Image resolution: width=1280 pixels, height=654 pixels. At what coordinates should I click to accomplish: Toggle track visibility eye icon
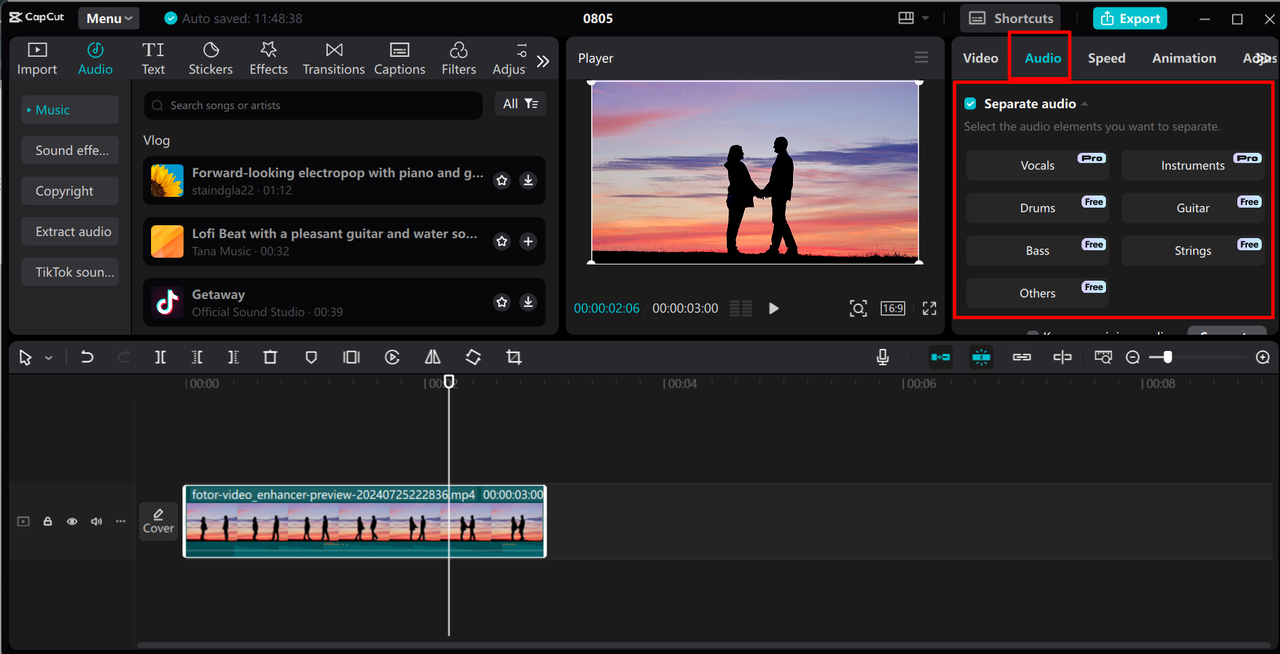click(x=72, y=521)
